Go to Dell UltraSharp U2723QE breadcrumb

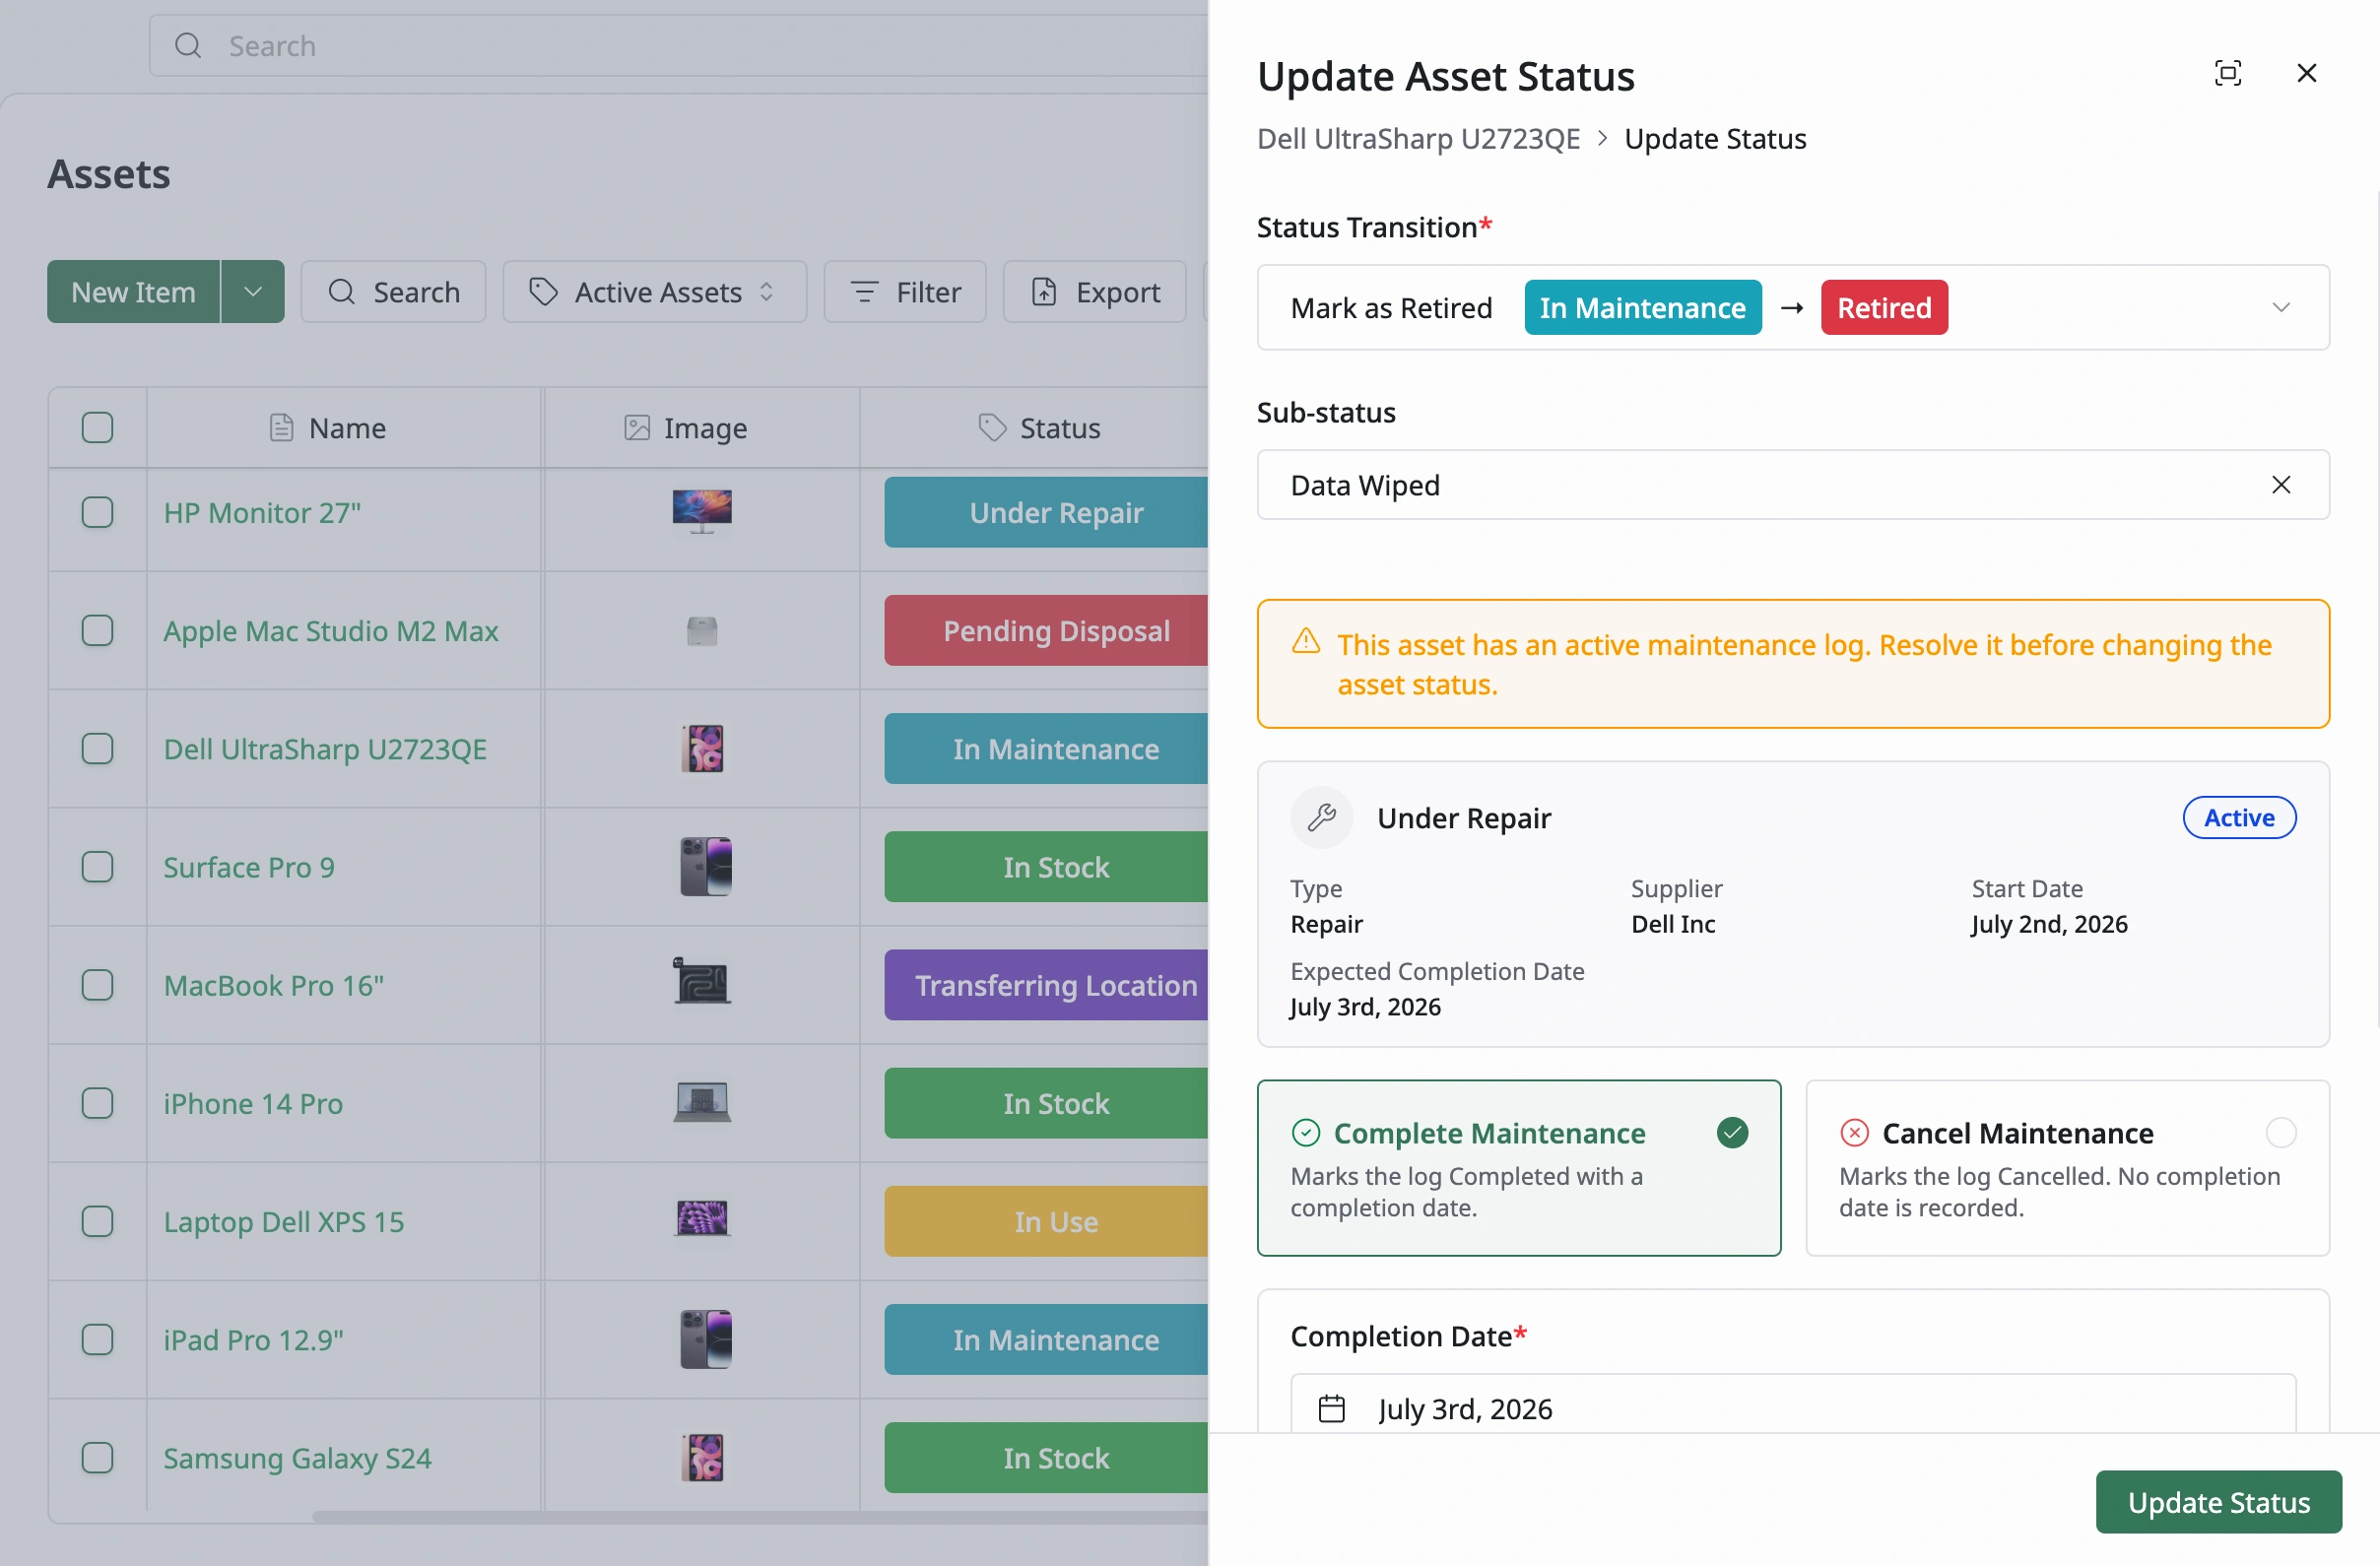click(1418, 138)
